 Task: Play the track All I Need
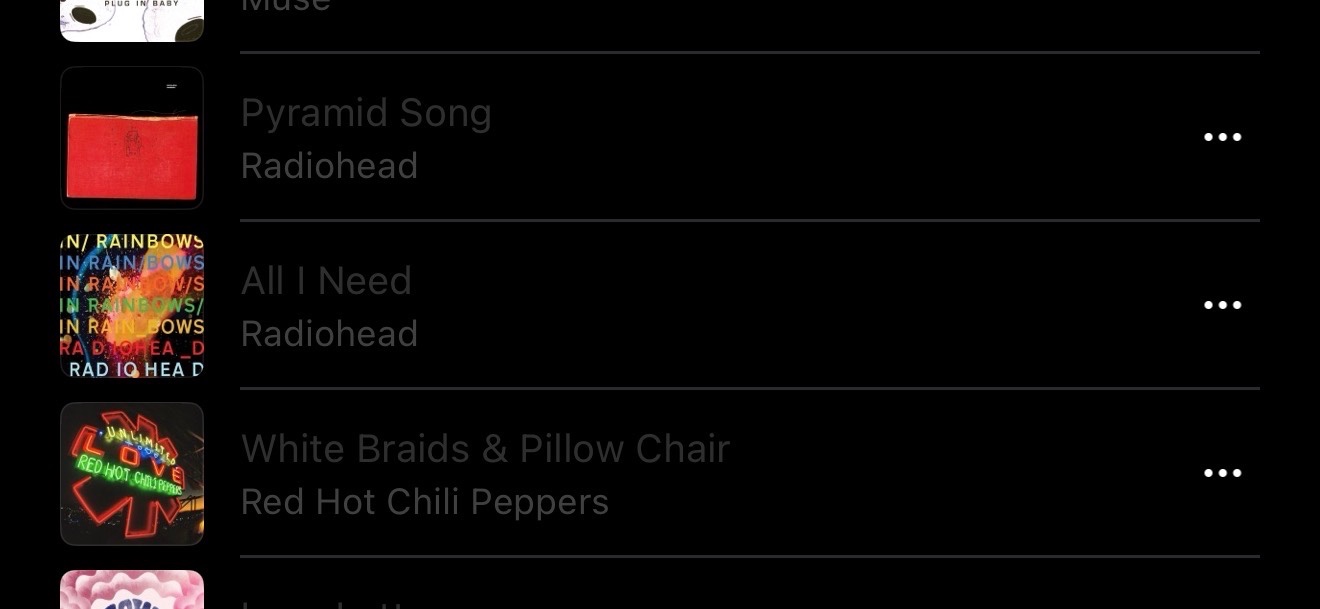click(x=326, y=281)
